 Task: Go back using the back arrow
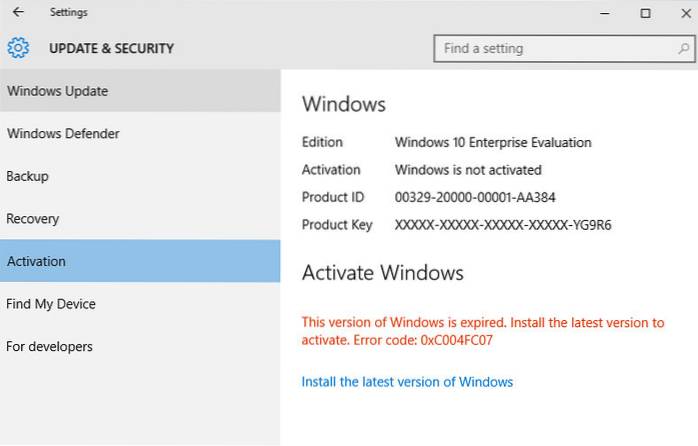(18, 13)
